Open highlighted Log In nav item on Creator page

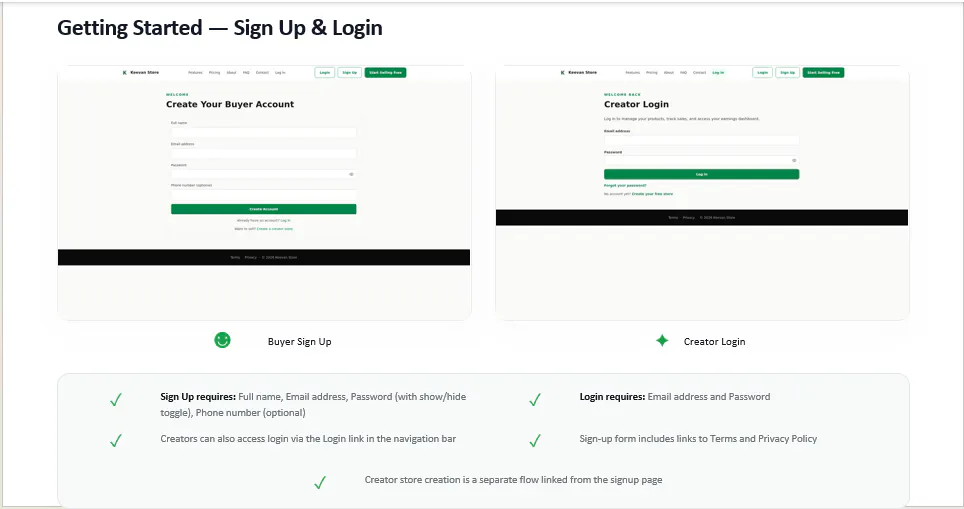(718, 73)
